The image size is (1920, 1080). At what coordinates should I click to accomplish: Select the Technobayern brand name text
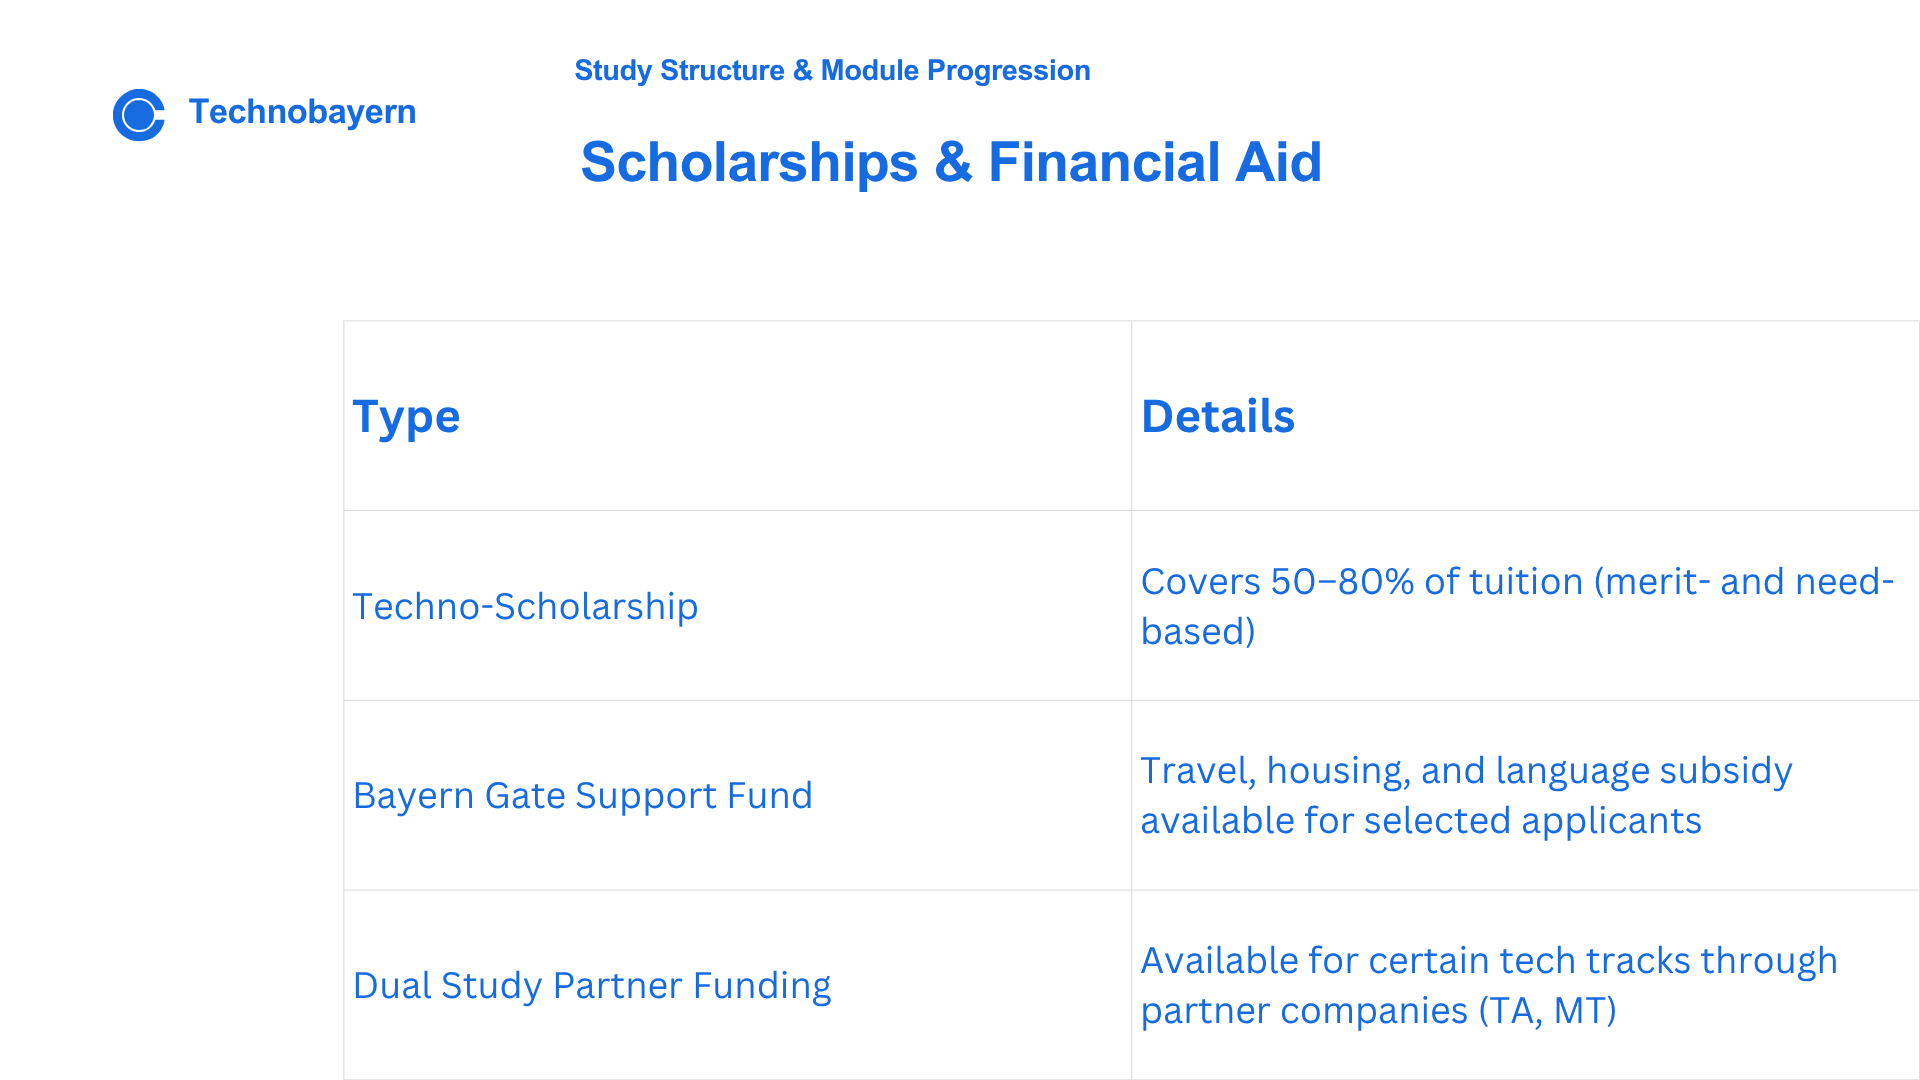pos(302,112)
